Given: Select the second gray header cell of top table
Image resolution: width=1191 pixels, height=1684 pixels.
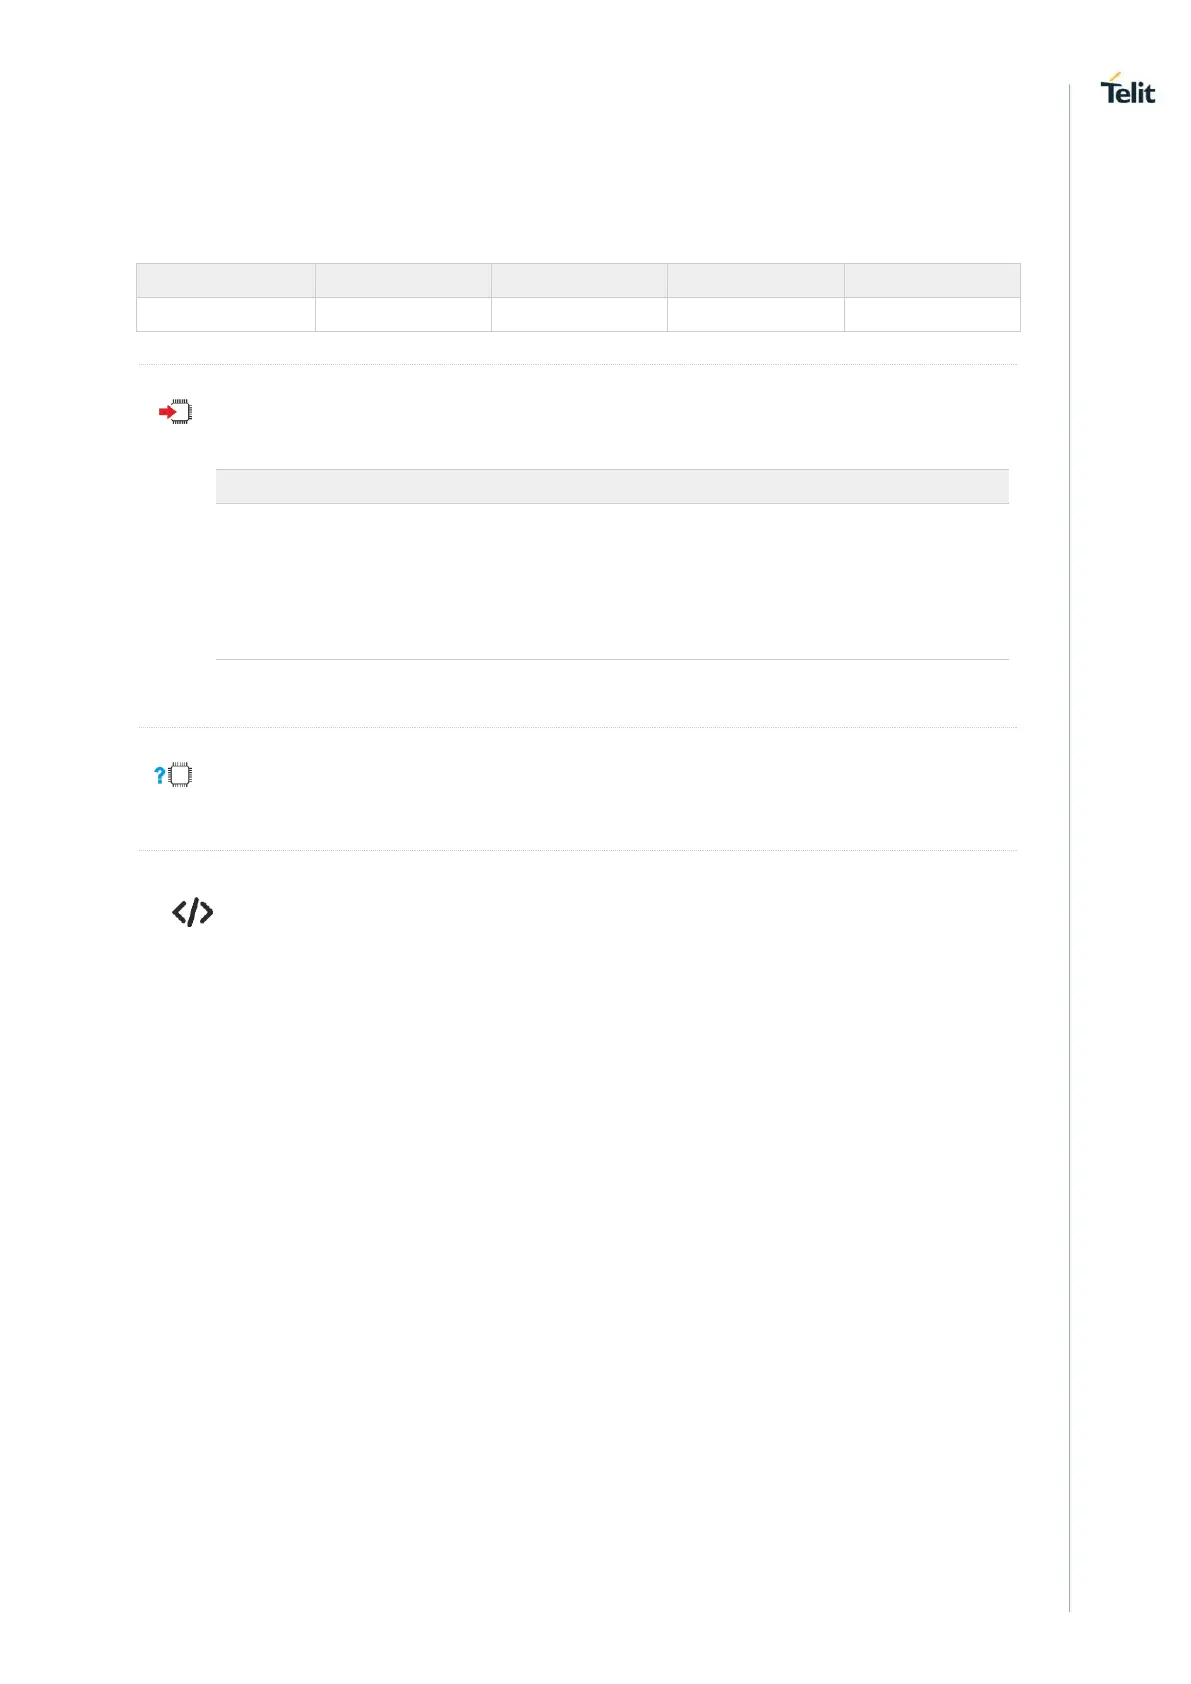Looking at the screenshot, I should [x=403, y=280].
